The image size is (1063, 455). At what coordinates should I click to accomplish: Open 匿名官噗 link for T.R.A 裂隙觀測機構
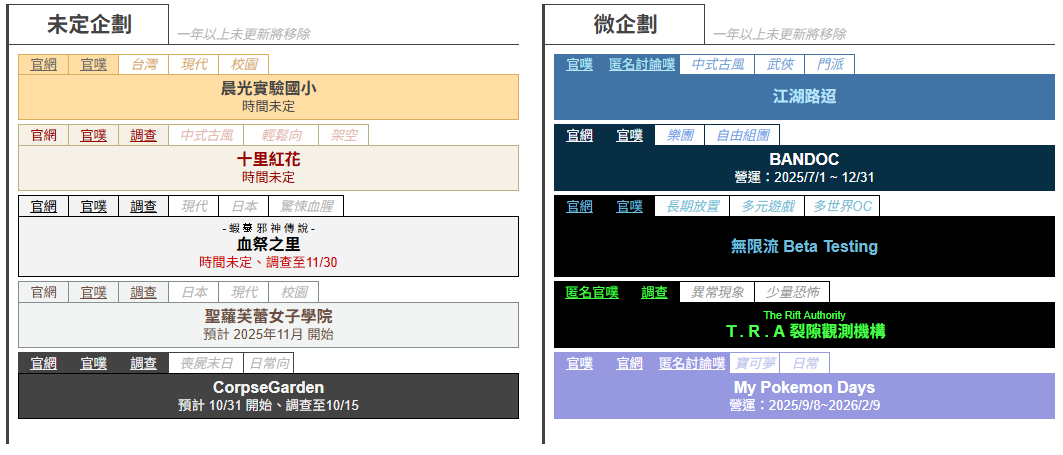pos(592,292)
